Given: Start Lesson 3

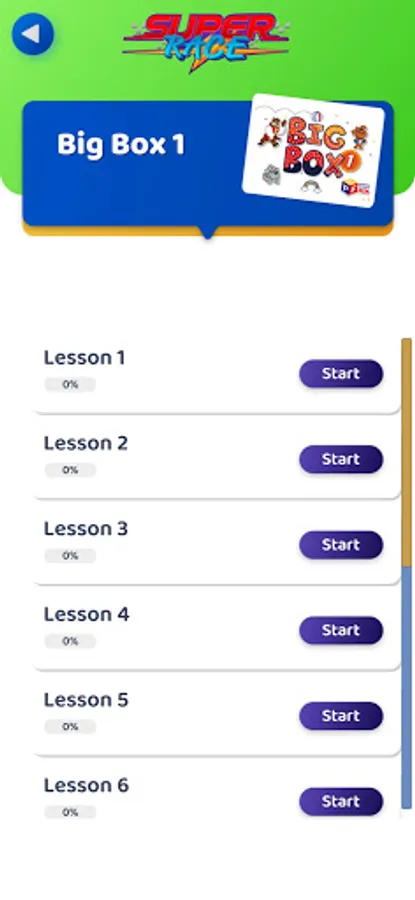Looking at the screenshot, I should (341, 545).
